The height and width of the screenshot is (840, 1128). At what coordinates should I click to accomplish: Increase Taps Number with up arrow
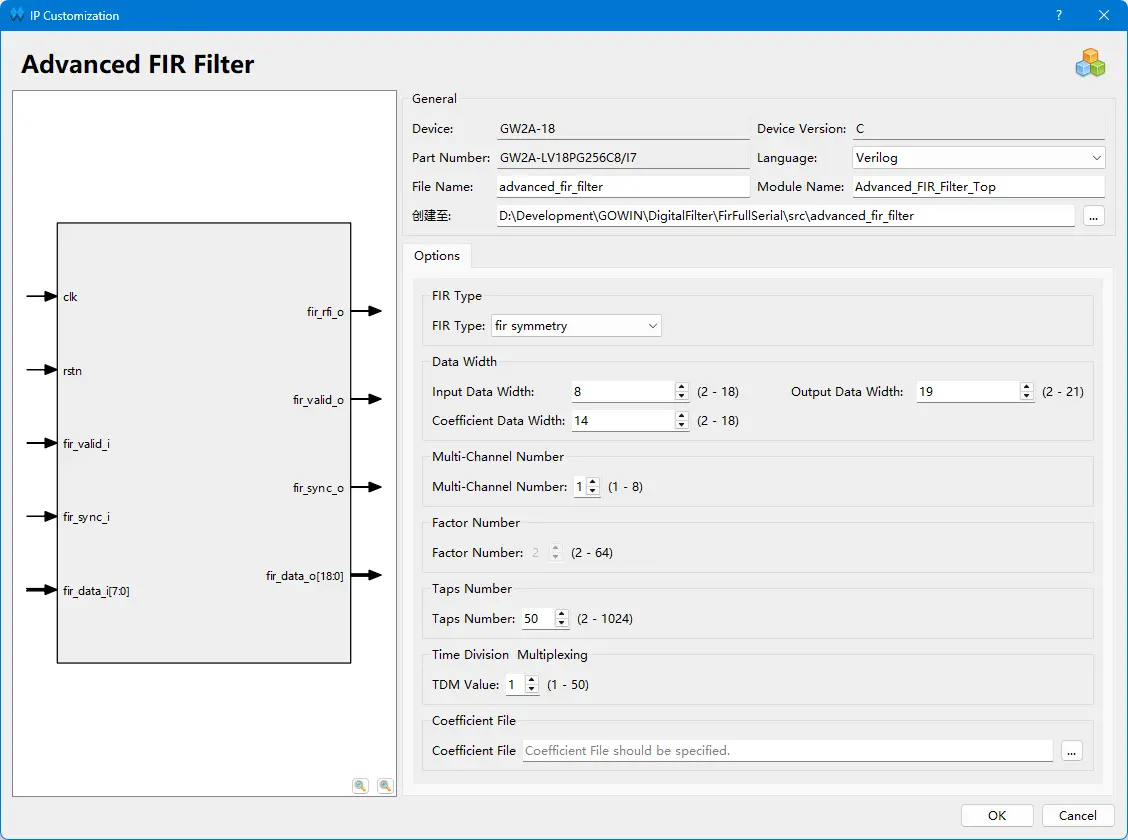point(562,614)
